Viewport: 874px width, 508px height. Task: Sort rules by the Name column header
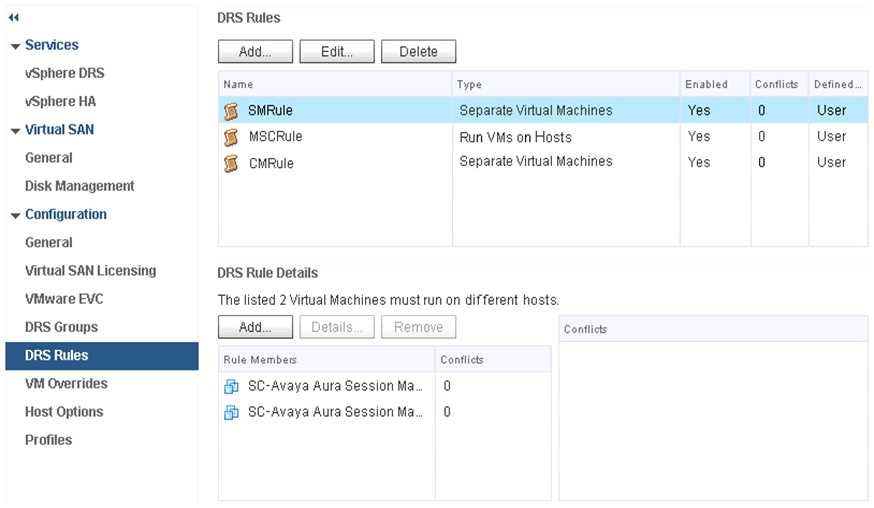point(238,85)
